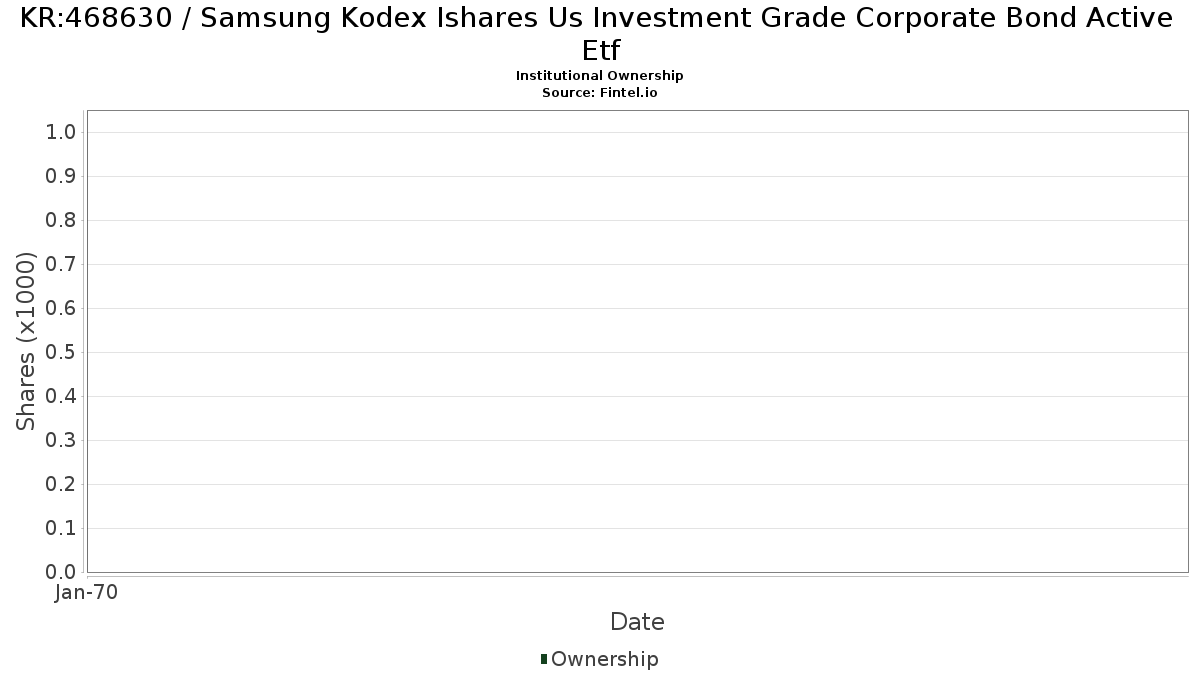Click the 0.8 y-axis tick label

[61, 221]
